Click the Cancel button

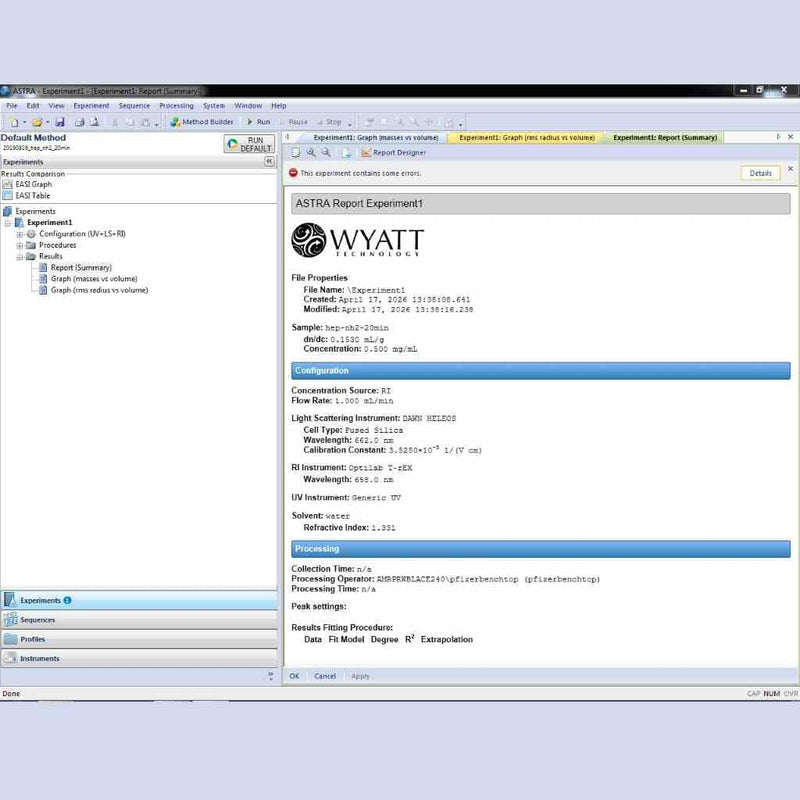325,676
